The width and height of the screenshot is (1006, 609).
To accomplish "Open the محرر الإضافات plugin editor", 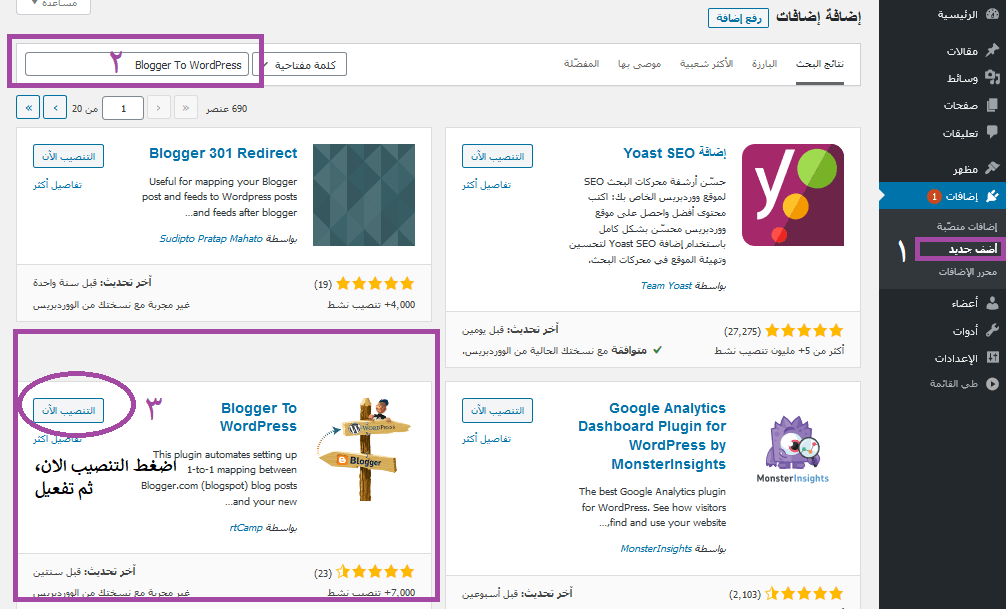I will (x=968, y=272).
